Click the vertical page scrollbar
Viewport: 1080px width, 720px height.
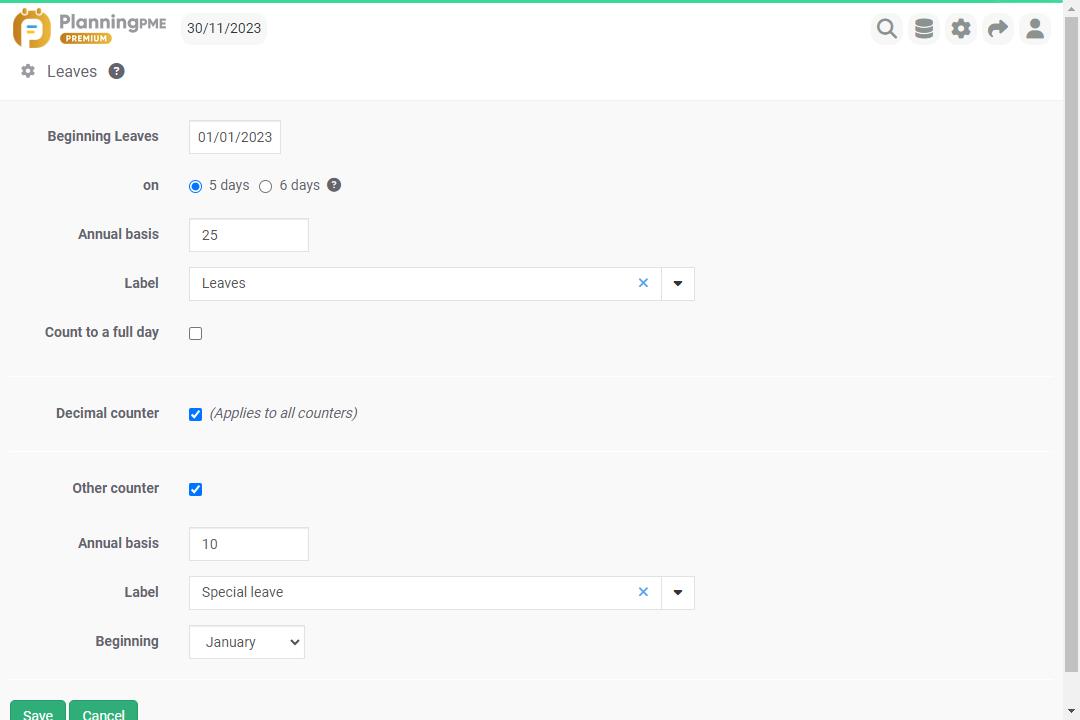pos(1071,344)
